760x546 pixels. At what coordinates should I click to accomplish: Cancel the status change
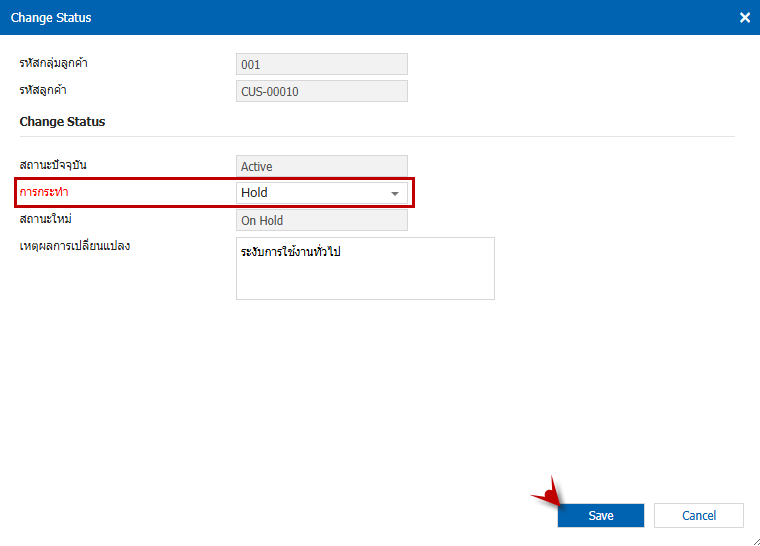[x=698, y=515]
